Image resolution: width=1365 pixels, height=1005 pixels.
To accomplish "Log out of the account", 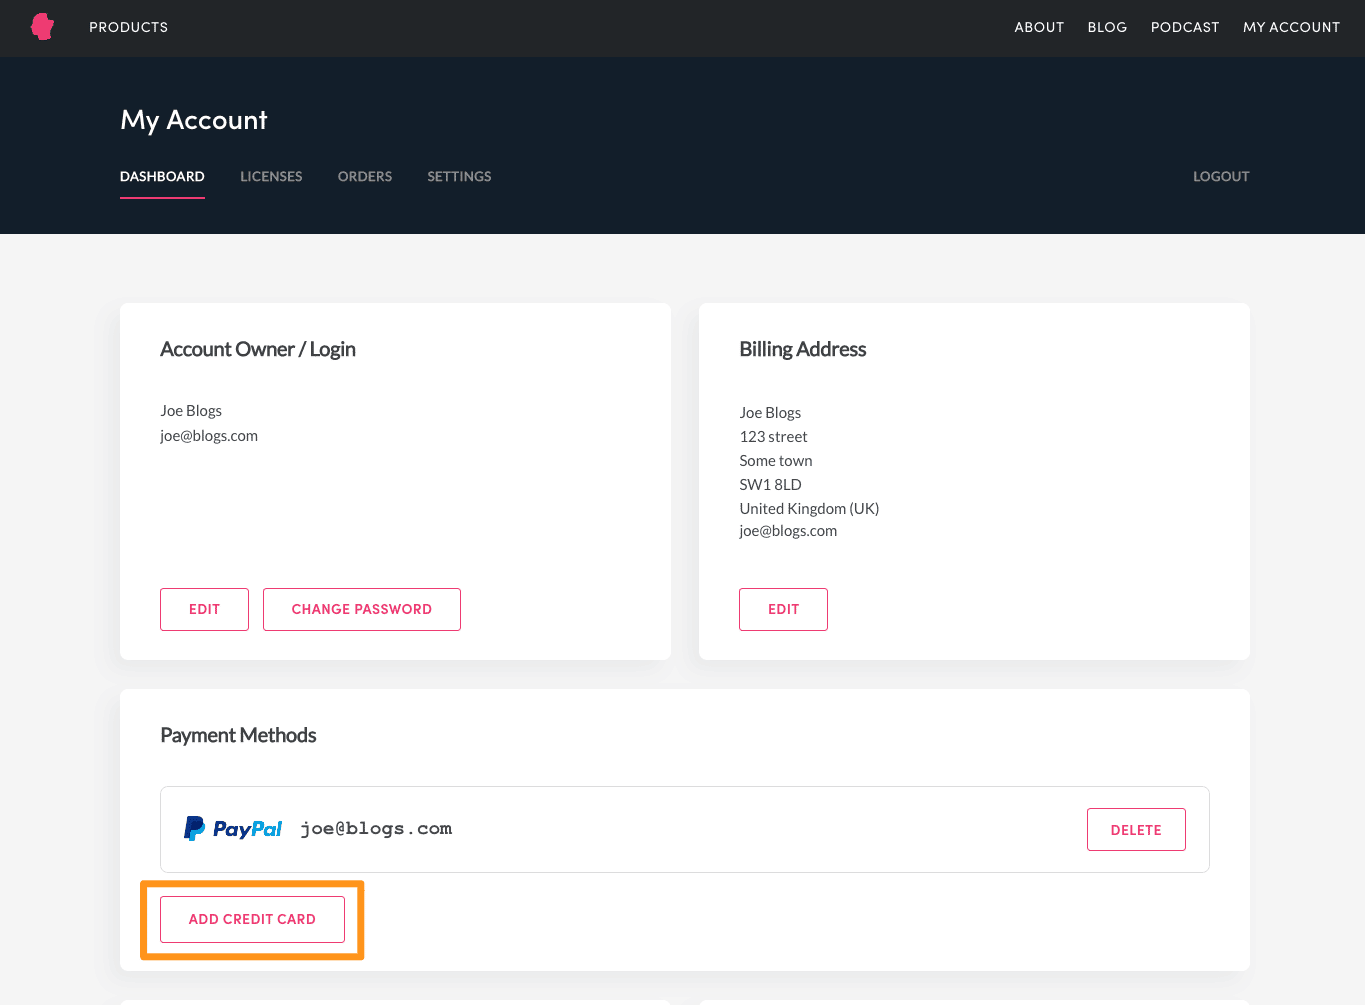I will click(x=1221, y=176).
